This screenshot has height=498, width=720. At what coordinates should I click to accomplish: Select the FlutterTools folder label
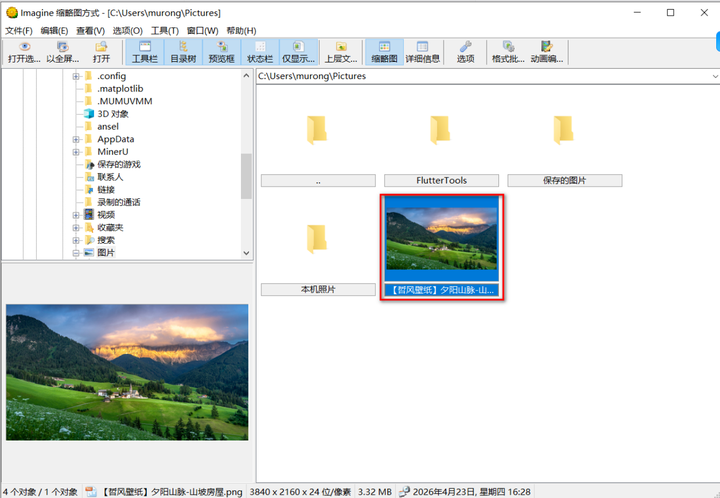click(x=441, y=181)
